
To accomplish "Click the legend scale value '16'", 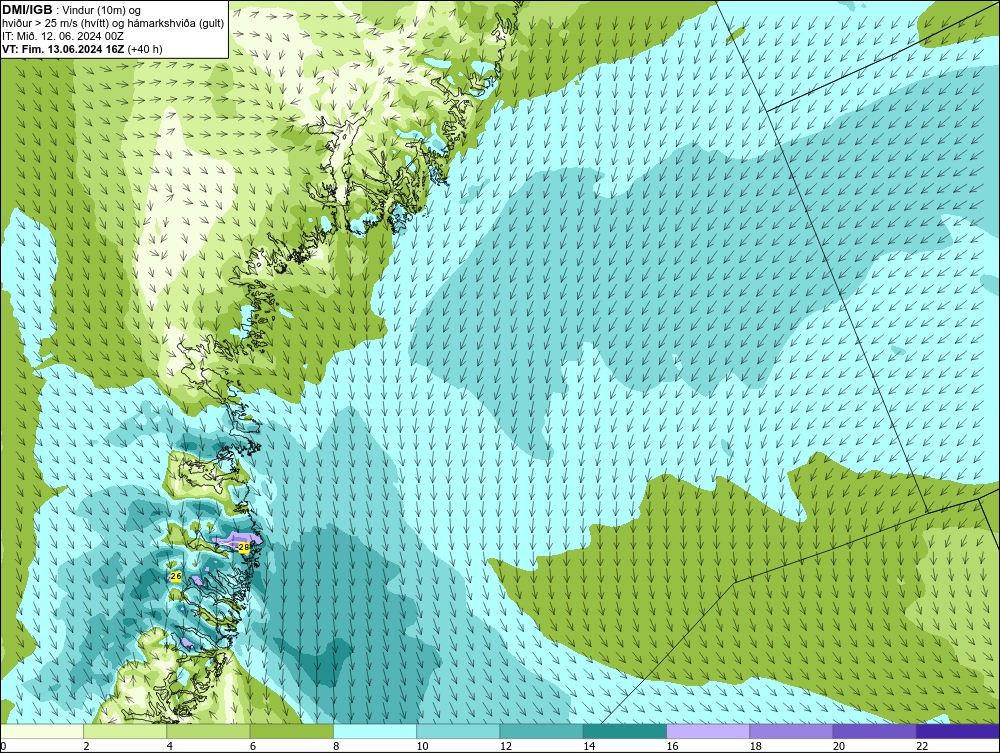I will (672, 746).
